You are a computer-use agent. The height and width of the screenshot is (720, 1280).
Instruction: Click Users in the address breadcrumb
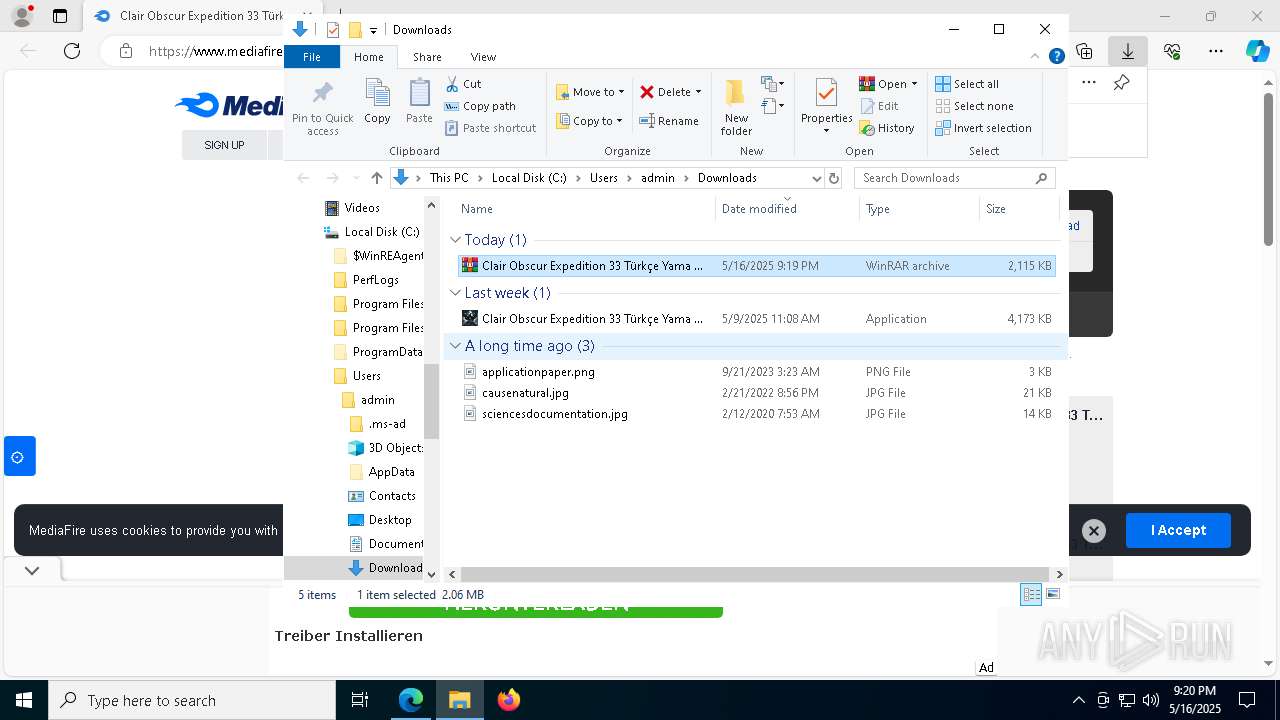coord(603,178)
